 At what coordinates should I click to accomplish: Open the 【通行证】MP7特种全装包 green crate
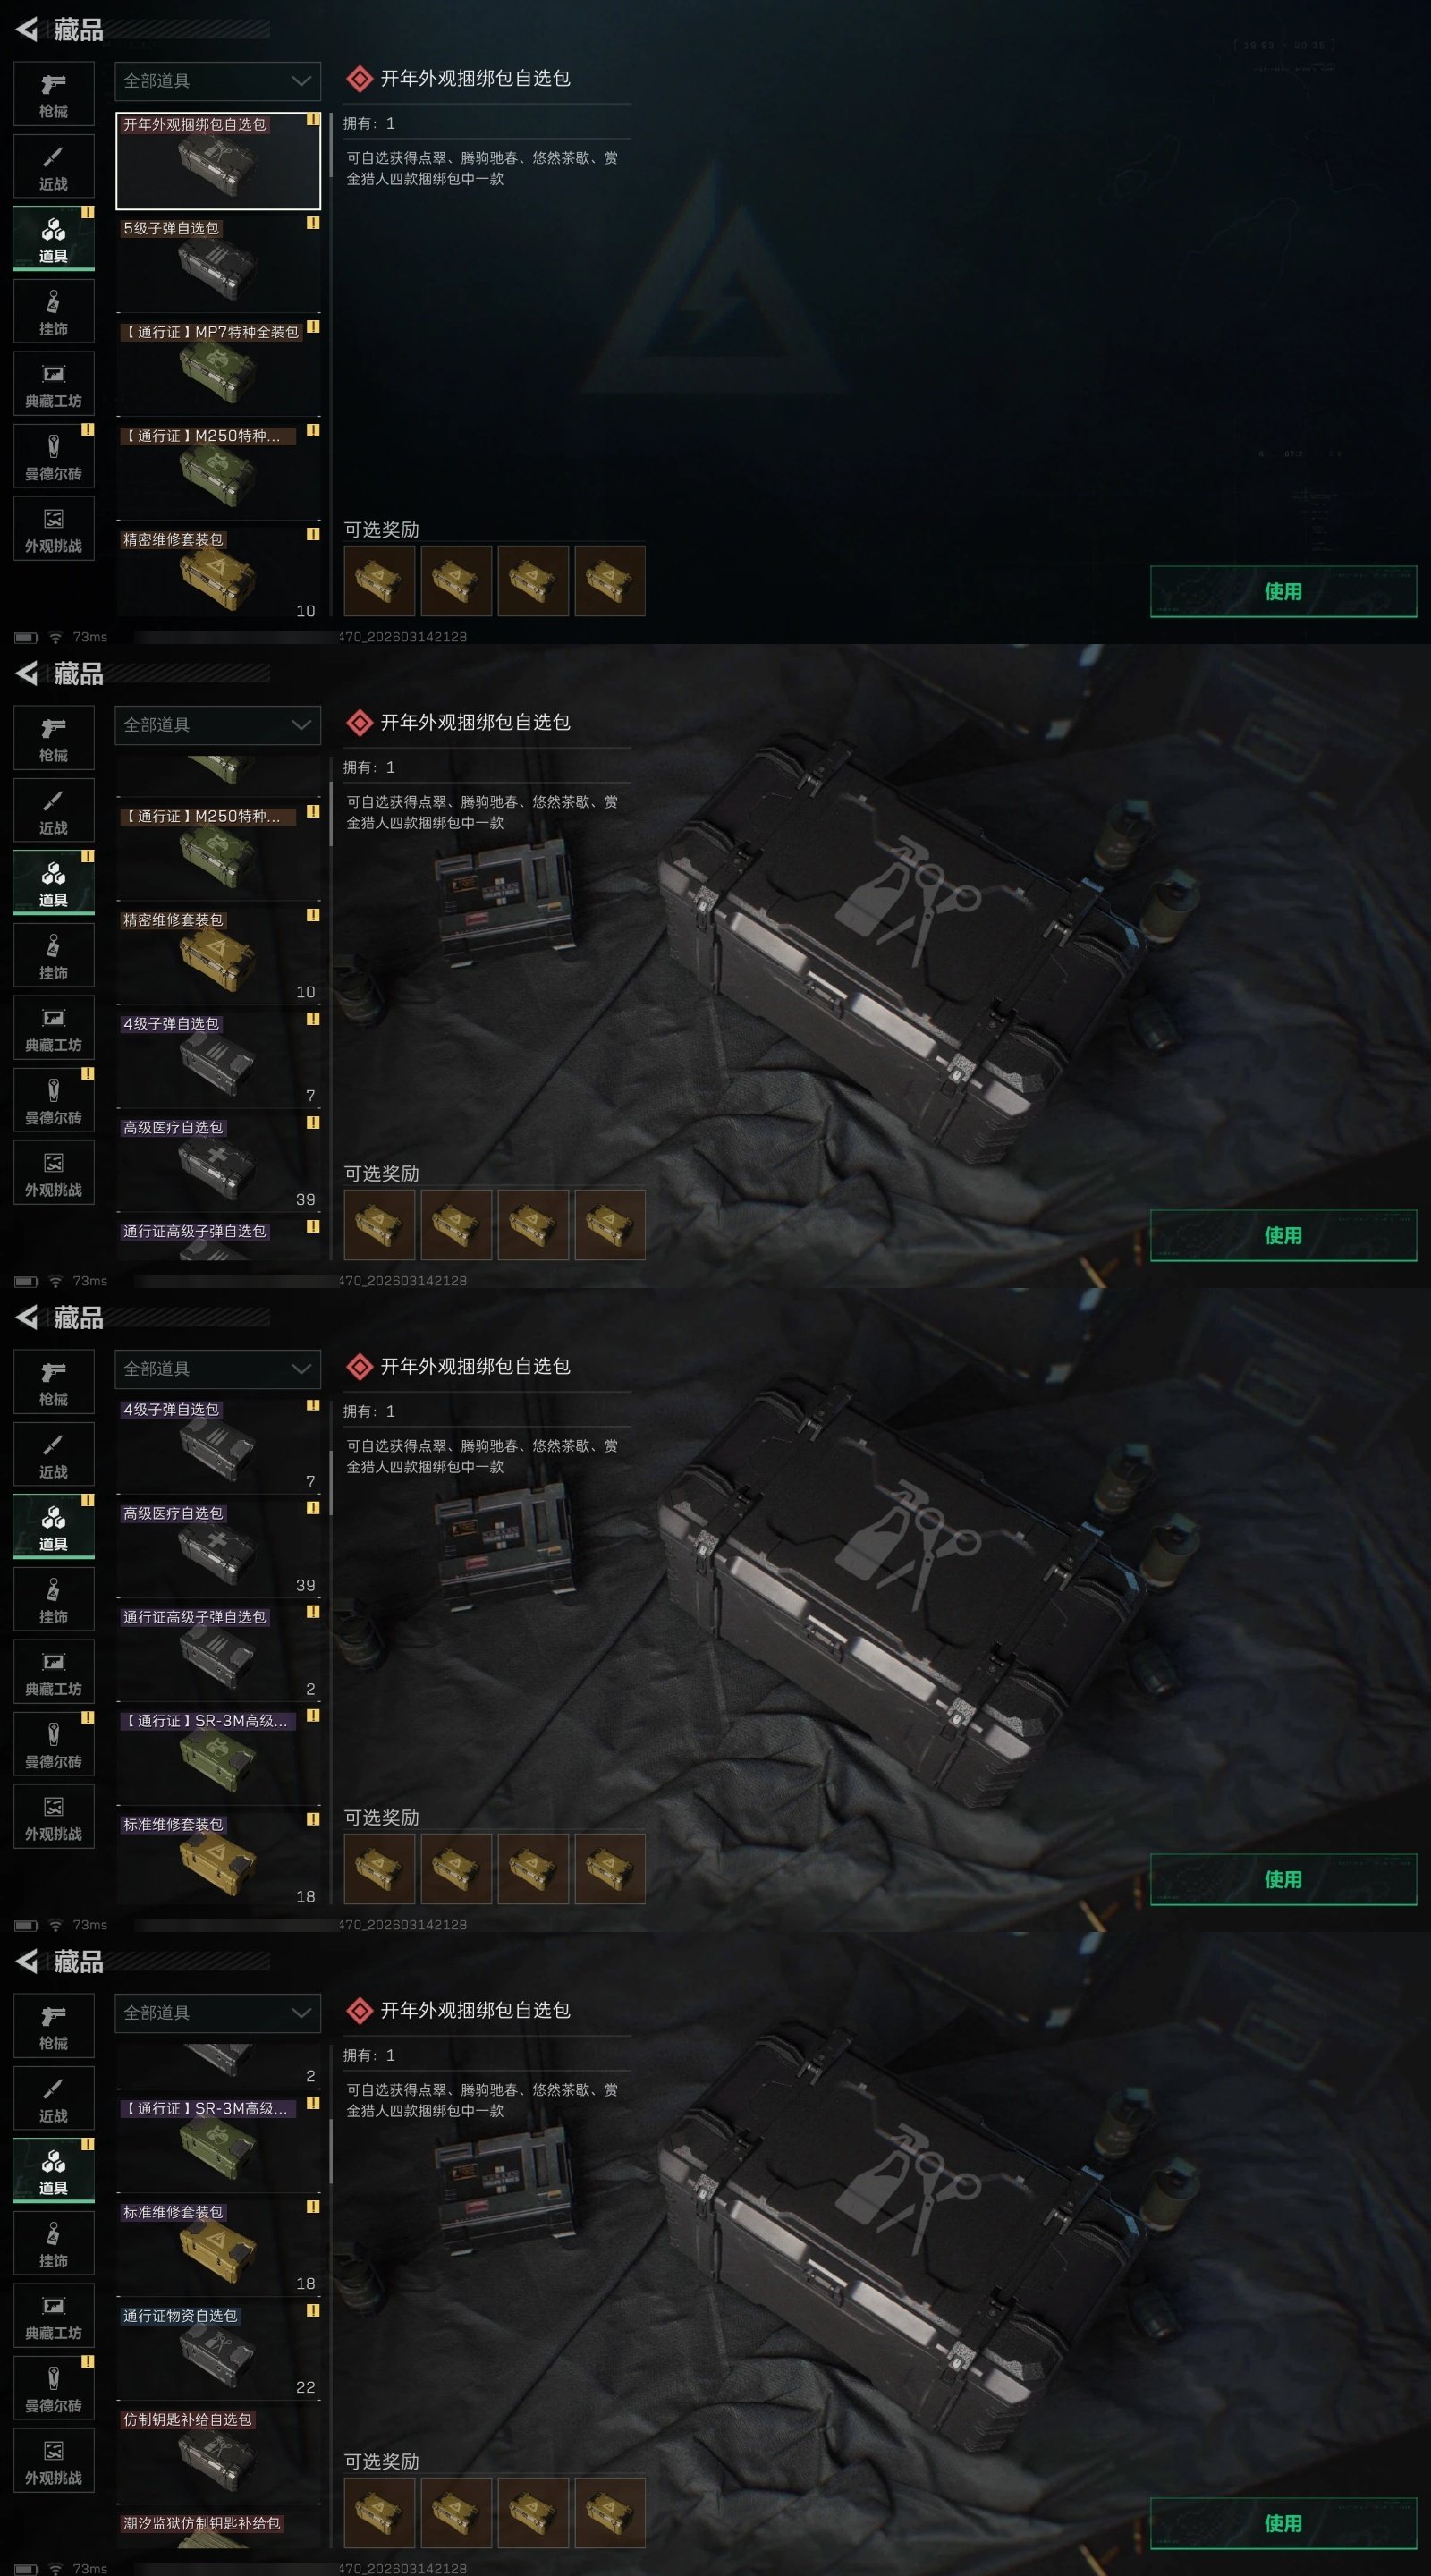[x=218, y=368]
